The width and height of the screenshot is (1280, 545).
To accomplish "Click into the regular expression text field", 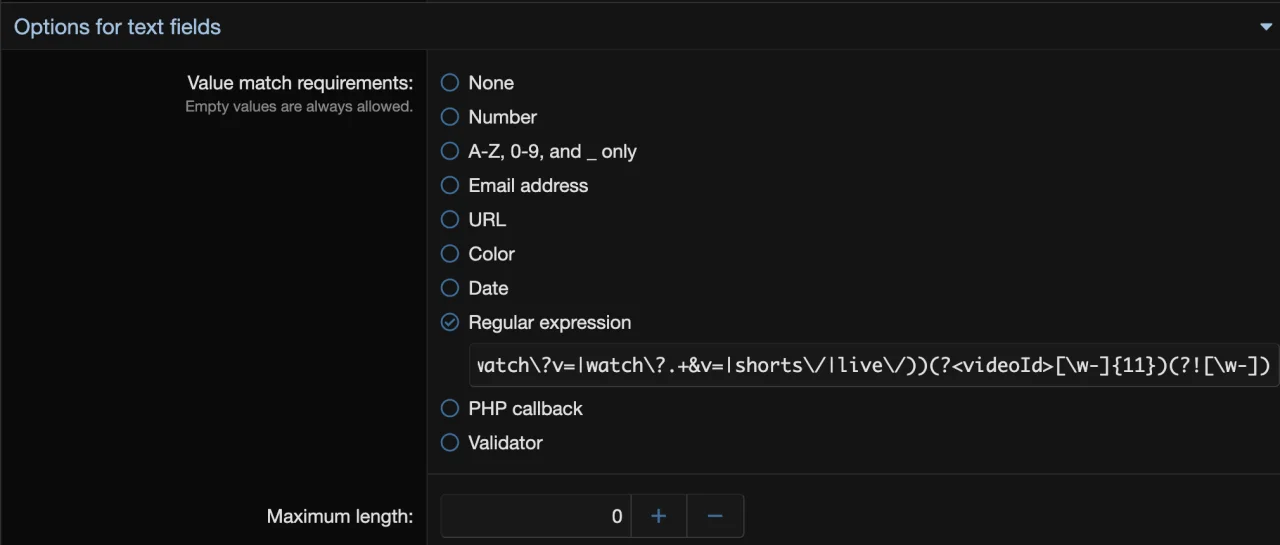I will (872, 365).
